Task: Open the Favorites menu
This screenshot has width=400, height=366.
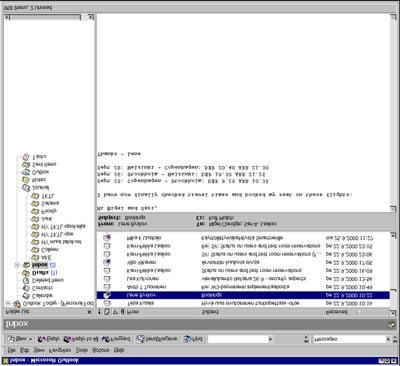Action: pyautogui.click(x=60, y=350)
